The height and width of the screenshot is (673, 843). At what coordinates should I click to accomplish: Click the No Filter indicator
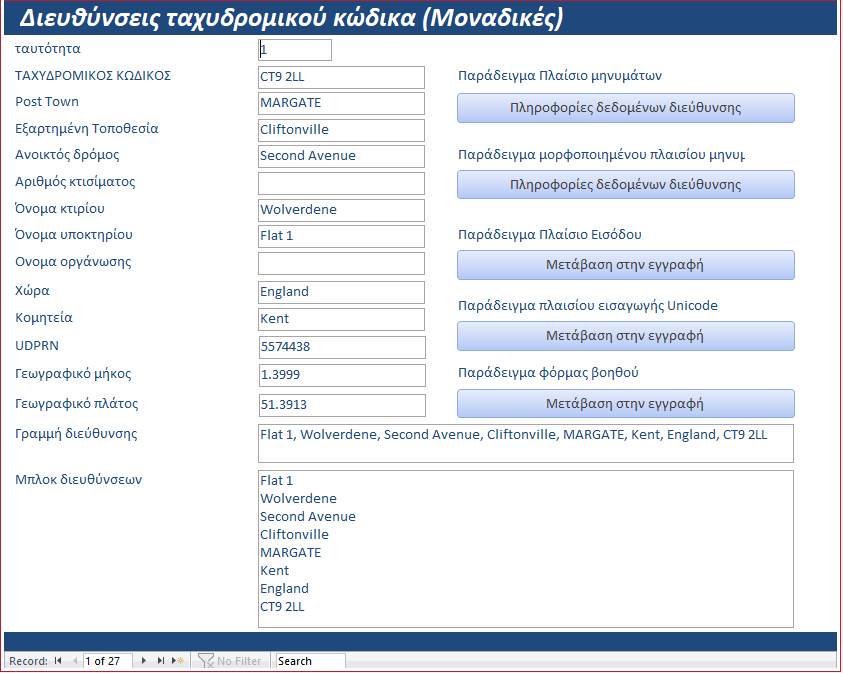(x=230, y=661)
